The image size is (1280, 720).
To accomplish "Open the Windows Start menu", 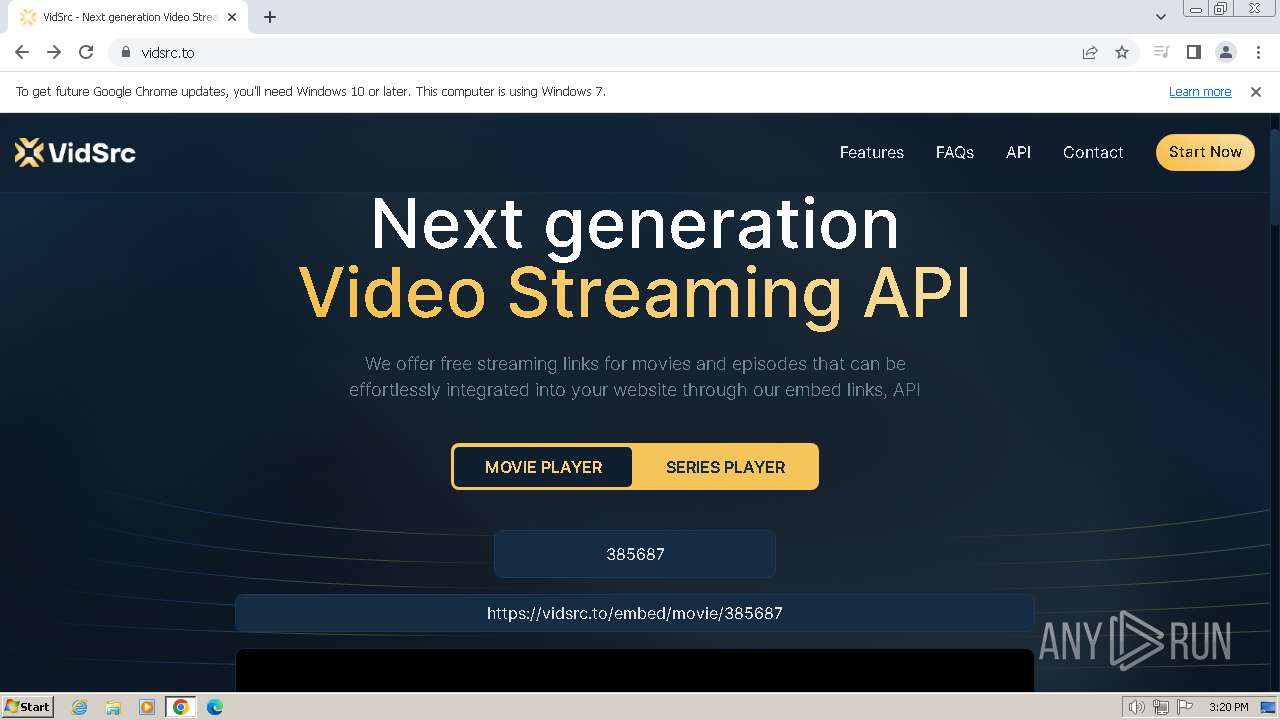I will point(27,707).
